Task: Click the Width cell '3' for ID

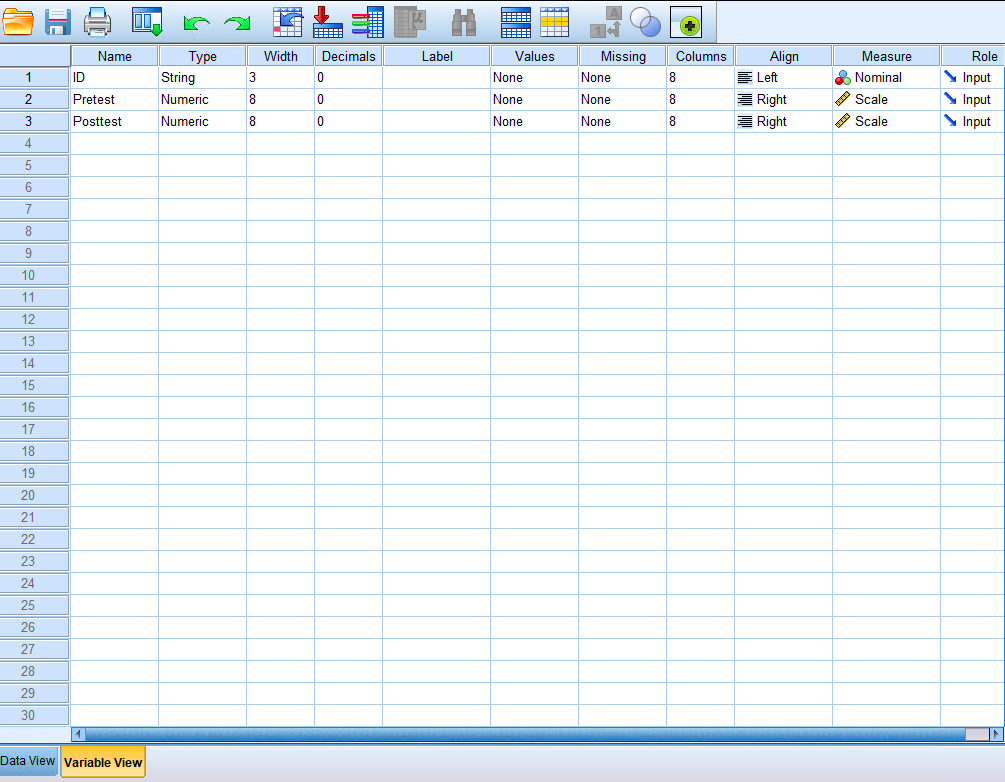Action: 281,78
